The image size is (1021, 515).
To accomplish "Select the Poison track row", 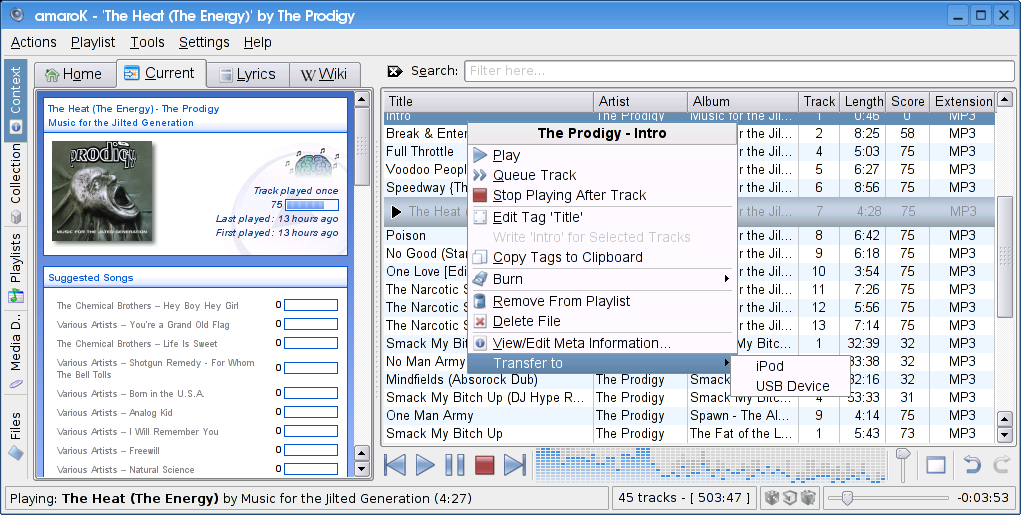I will [x=690, y=235].
